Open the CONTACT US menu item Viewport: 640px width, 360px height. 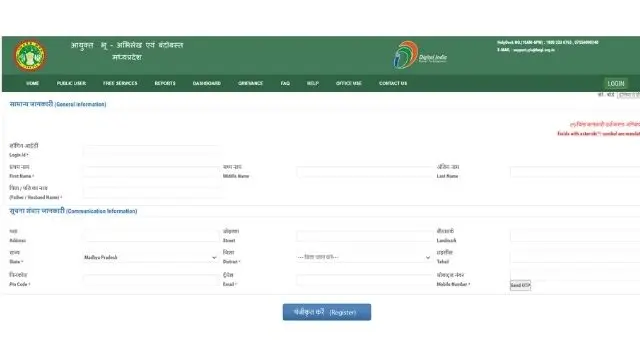[393, 83]
